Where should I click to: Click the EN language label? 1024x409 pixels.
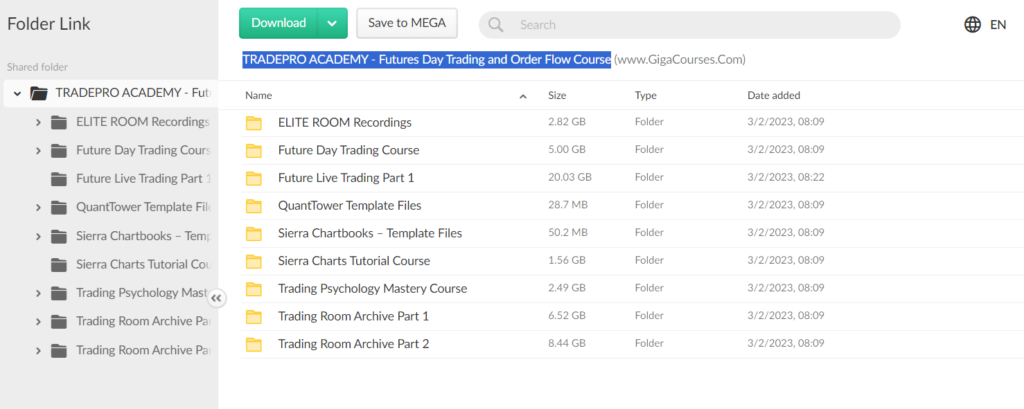(x=998, y=25)
